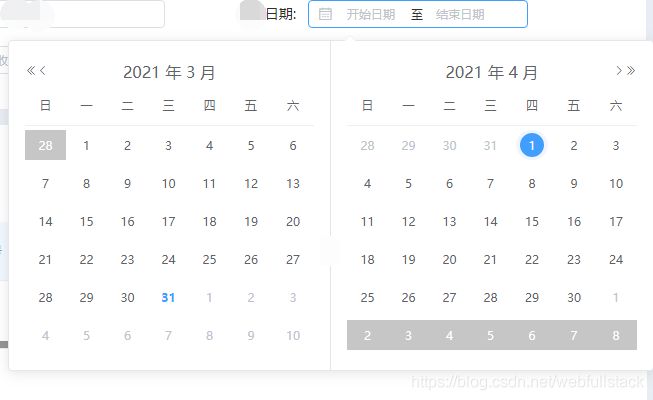Viewport: 653px width, 400px height.
Task: Select March 13 in left calendar
Action: (x=293, y=183)
